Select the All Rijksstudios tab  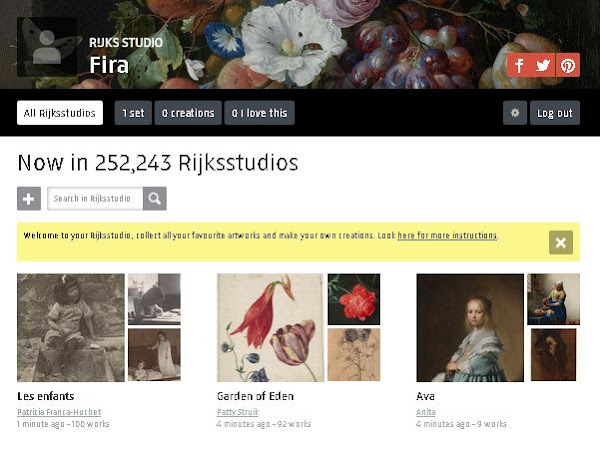60,113
